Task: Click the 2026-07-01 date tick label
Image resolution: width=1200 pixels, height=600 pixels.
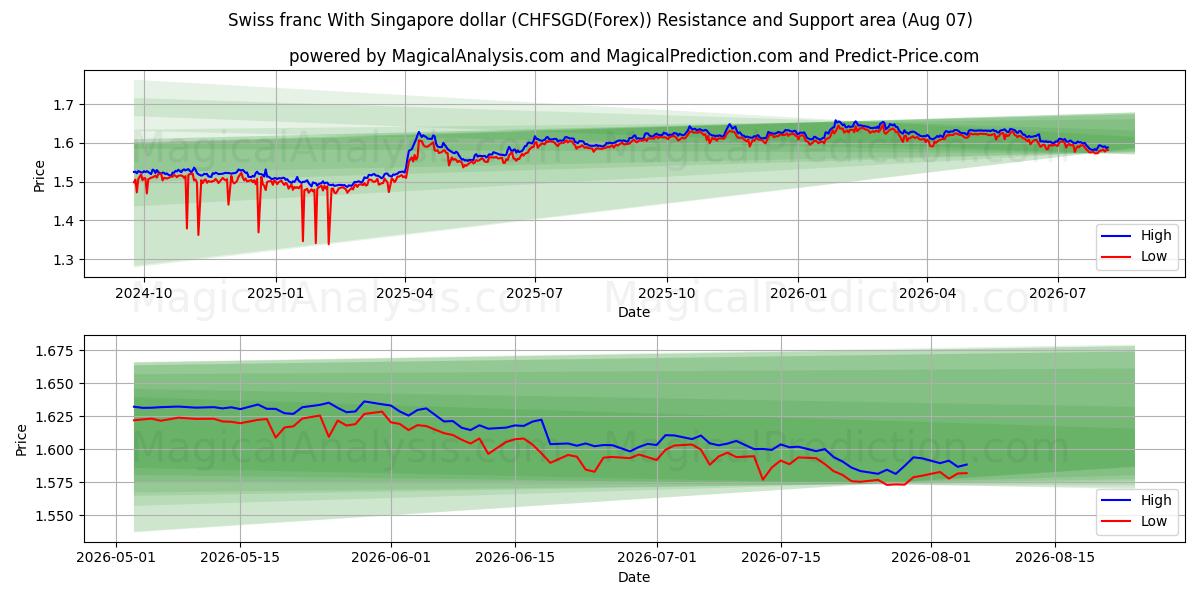Action: (x=657, y=559)
